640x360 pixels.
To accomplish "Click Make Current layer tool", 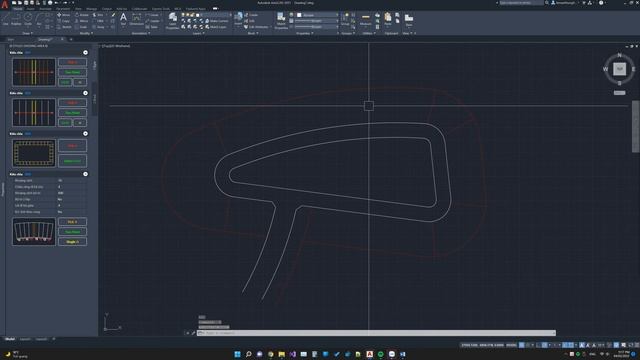I will click(218, 21).
